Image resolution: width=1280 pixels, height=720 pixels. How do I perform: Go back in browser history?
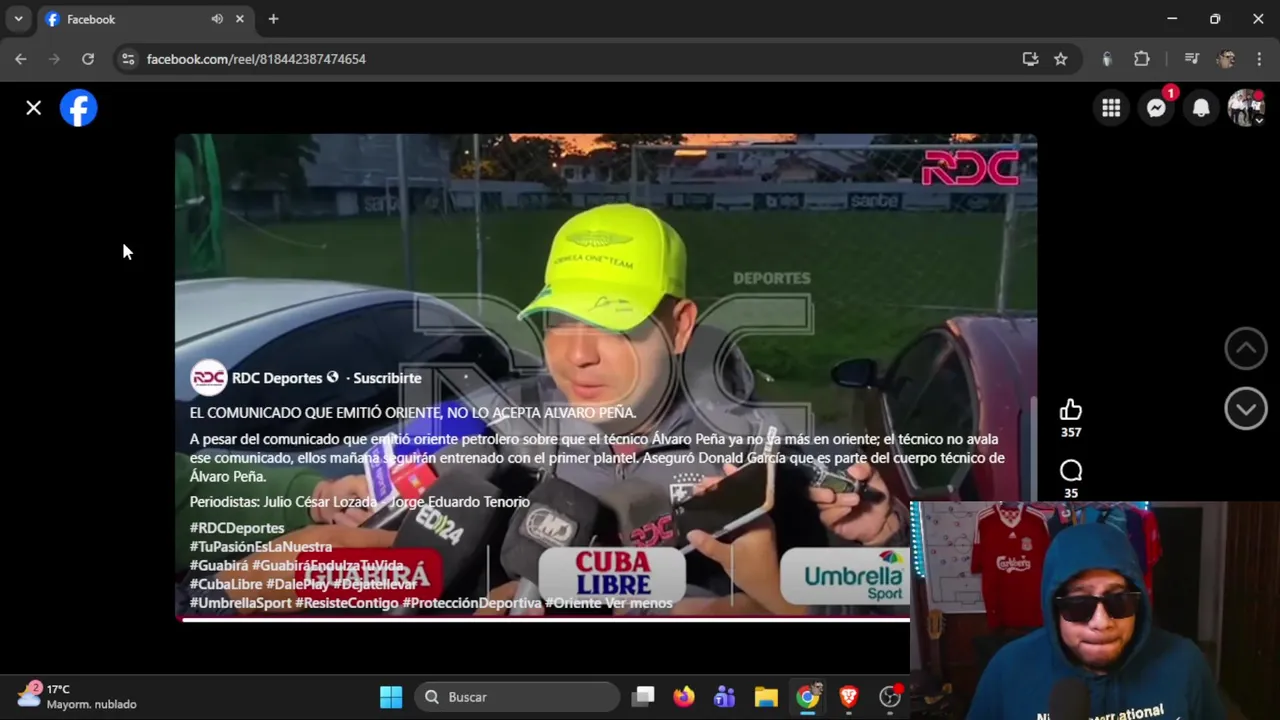tap(21, 59)
